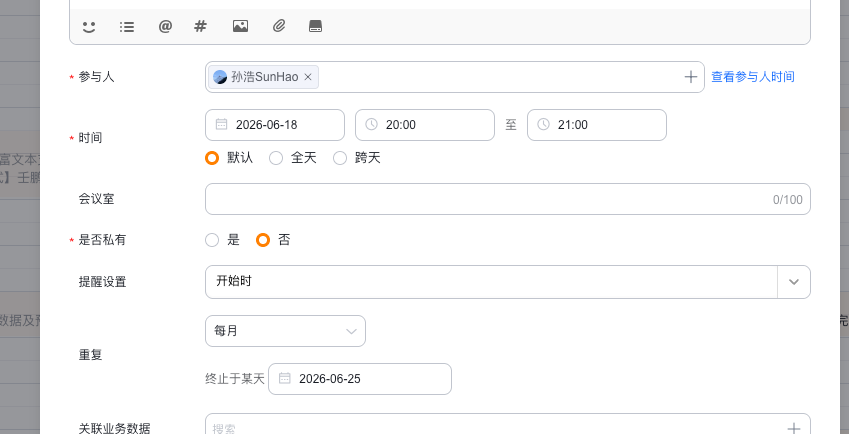Click the chevron arrow of 提醒设置 dropdown

click(794, 282)
